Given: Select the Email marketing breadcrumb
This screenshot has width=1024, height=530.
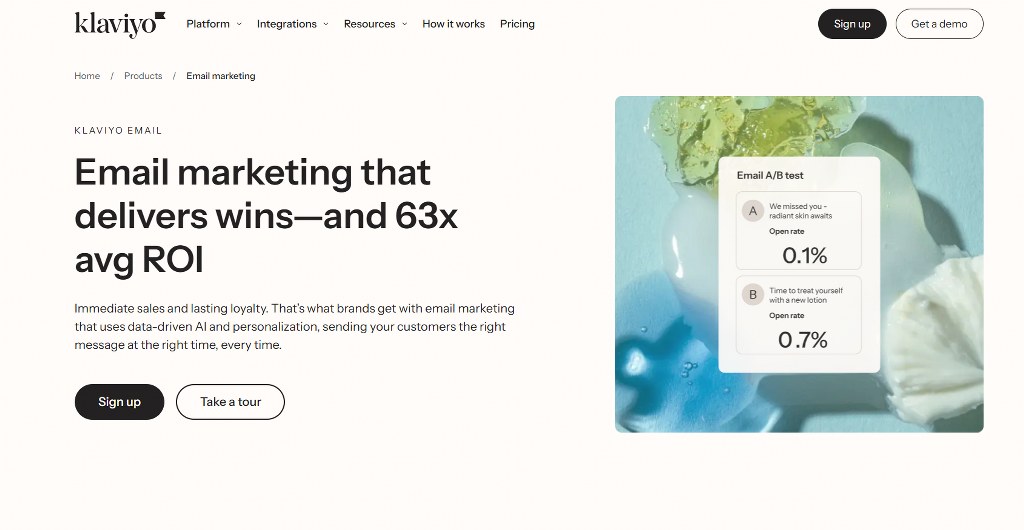Looking at the screenshot, I should pos(221,76).
